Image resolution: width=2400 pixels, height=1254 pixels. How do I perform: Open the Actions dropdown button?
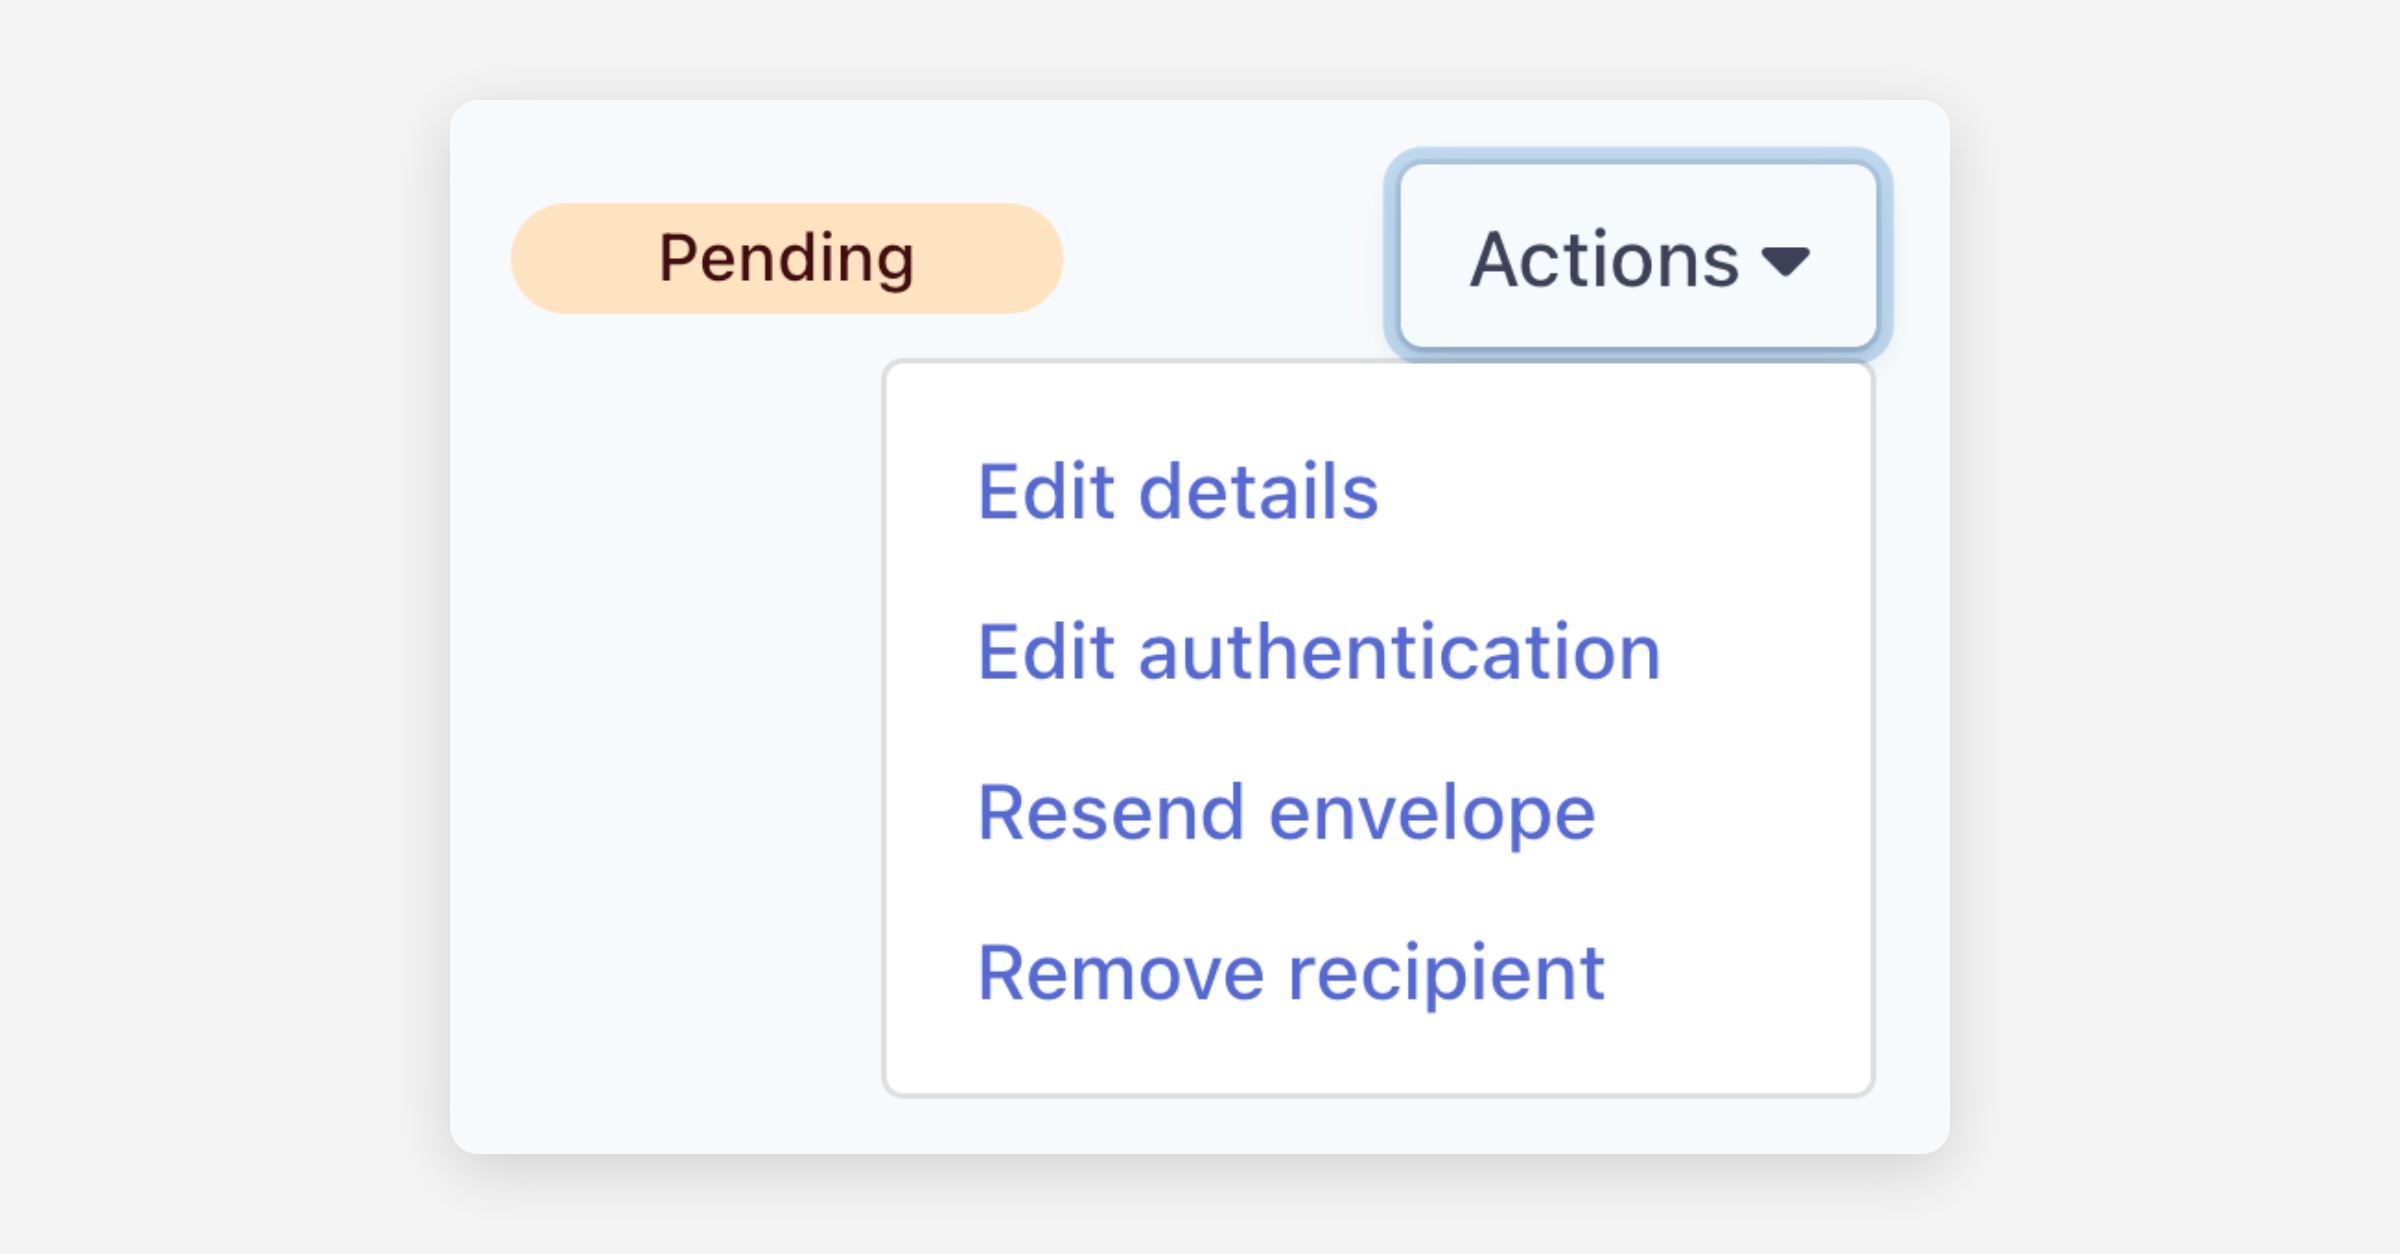click(1638, 257)
